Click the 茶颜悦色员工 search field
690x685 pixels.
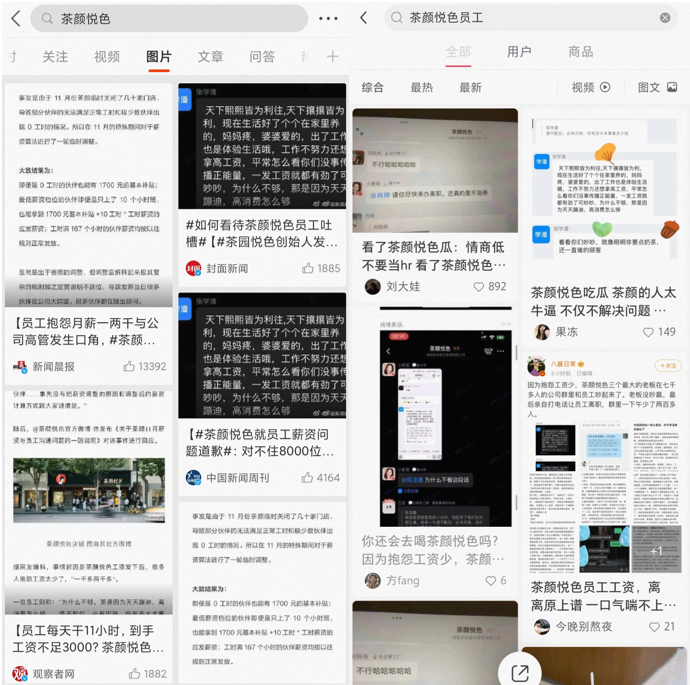(x=531, y=18)
